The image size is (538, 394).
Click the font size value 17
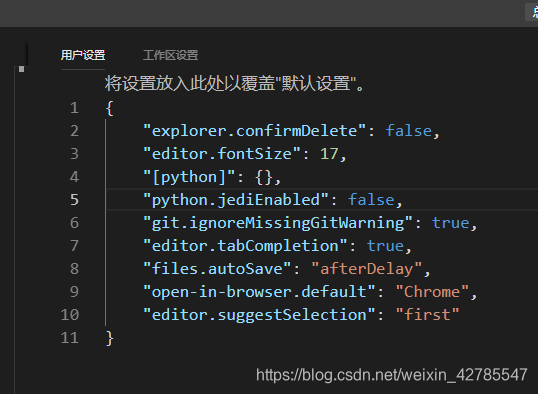point(329,154)
